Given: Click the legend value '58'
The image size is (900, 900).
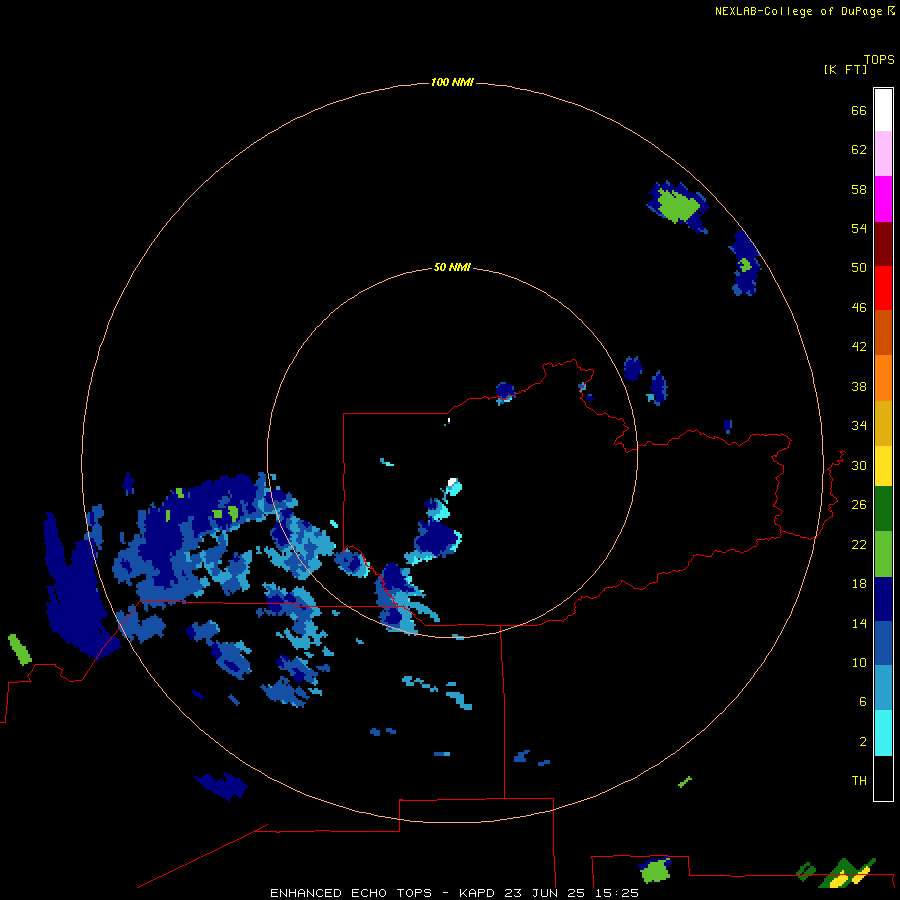Looking at the screenshot, I should coord(859,189).
